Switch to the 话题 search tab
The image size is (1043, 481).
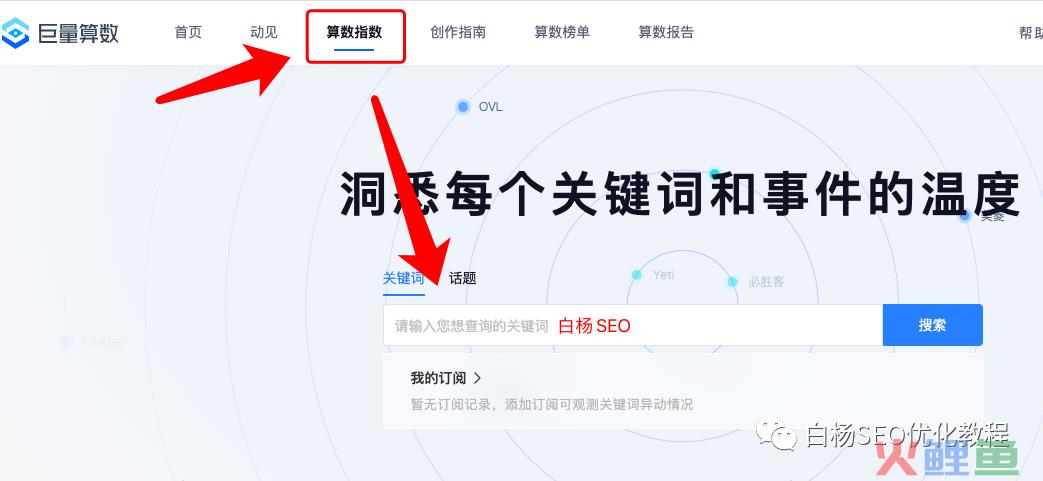point(462,278)
